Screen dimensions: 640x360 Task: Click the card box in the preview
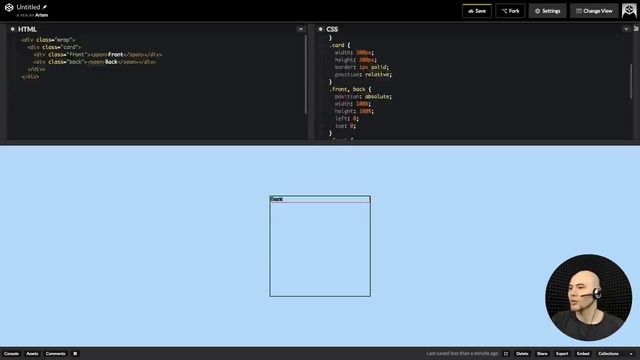click(x=320, y=246)
